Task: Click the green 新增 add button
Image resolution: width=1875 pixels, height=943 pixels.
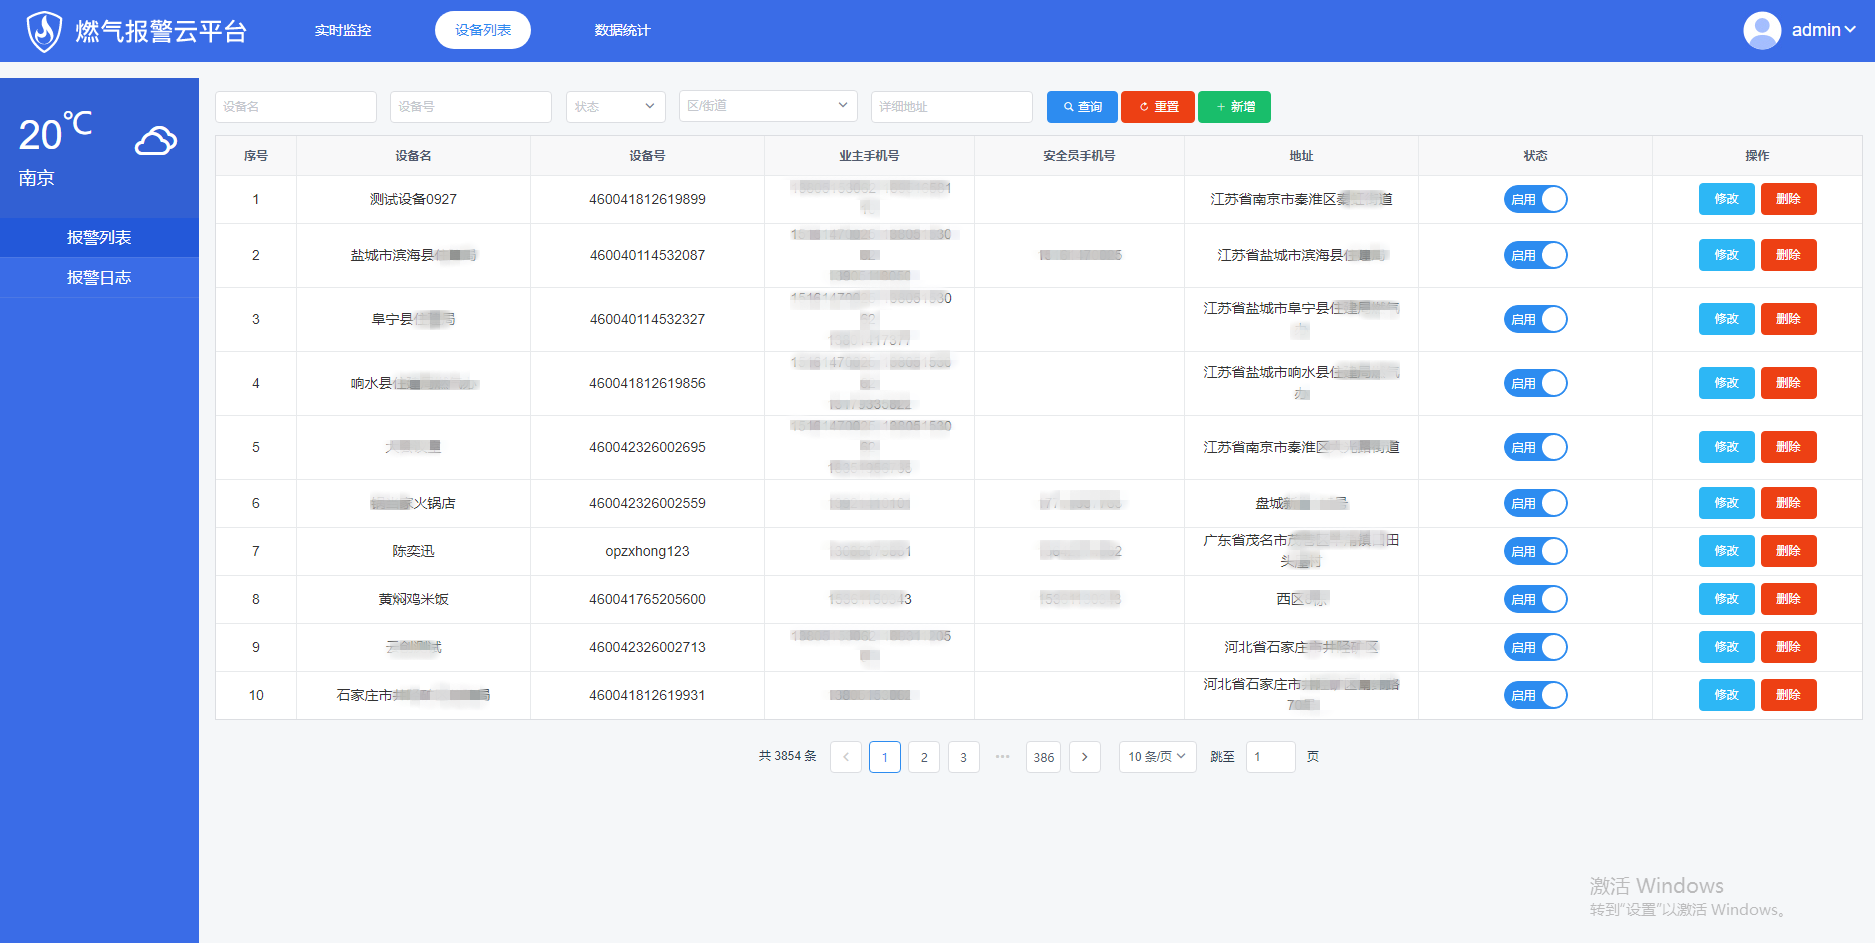Action: (1234, 107)
